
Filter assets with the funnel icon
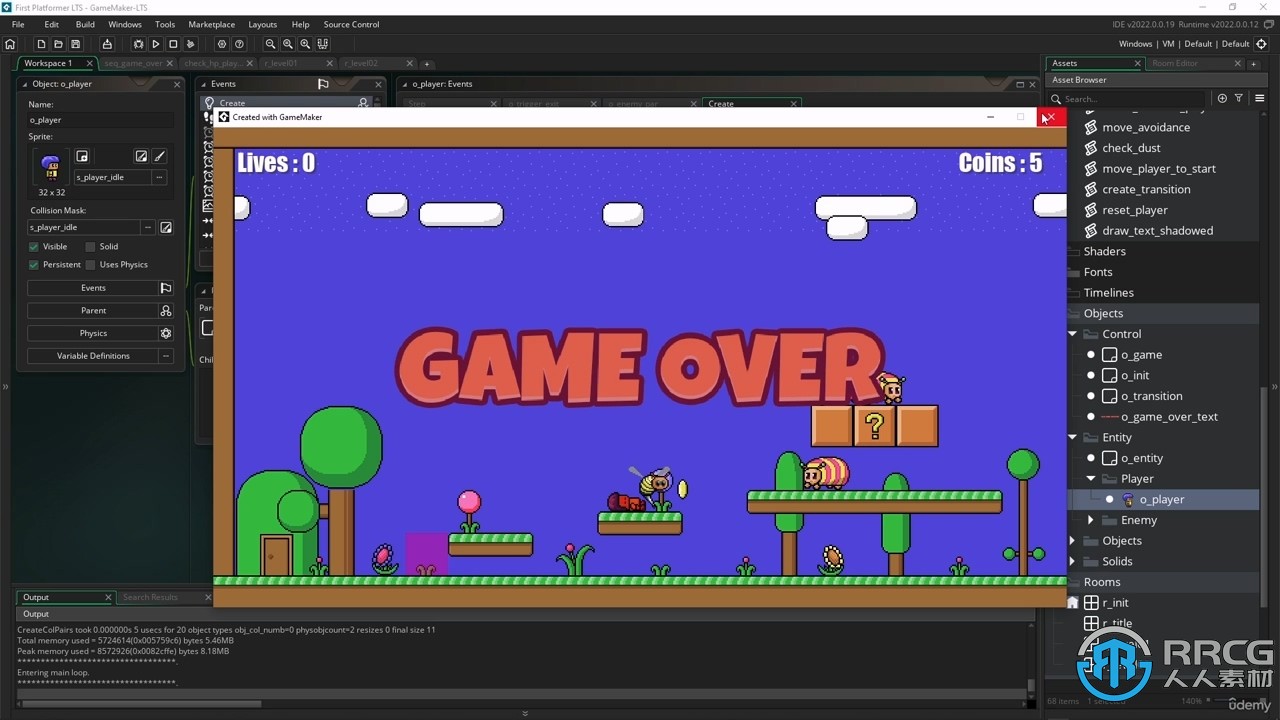1239,98
